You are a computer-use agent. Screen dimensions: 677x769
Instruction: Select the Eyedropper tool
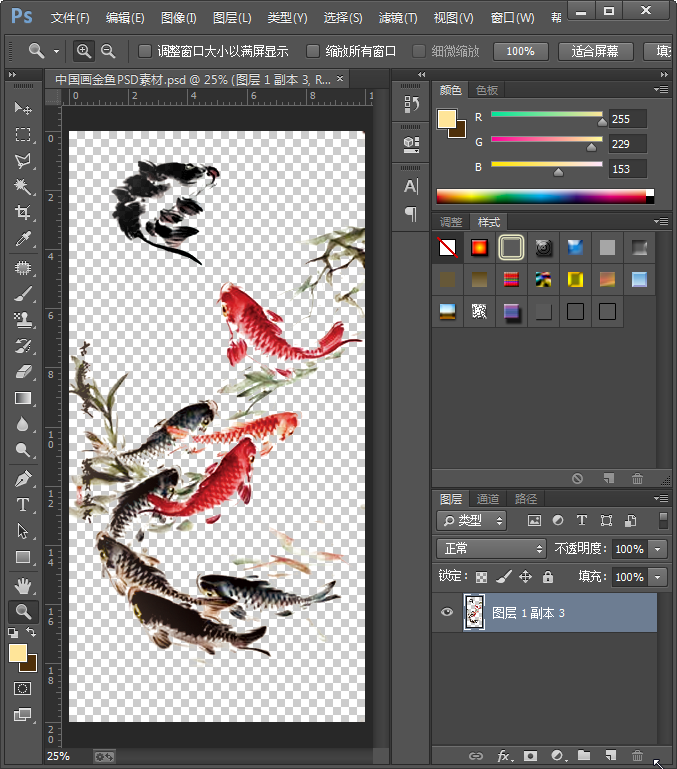click(x=23, y=239)
